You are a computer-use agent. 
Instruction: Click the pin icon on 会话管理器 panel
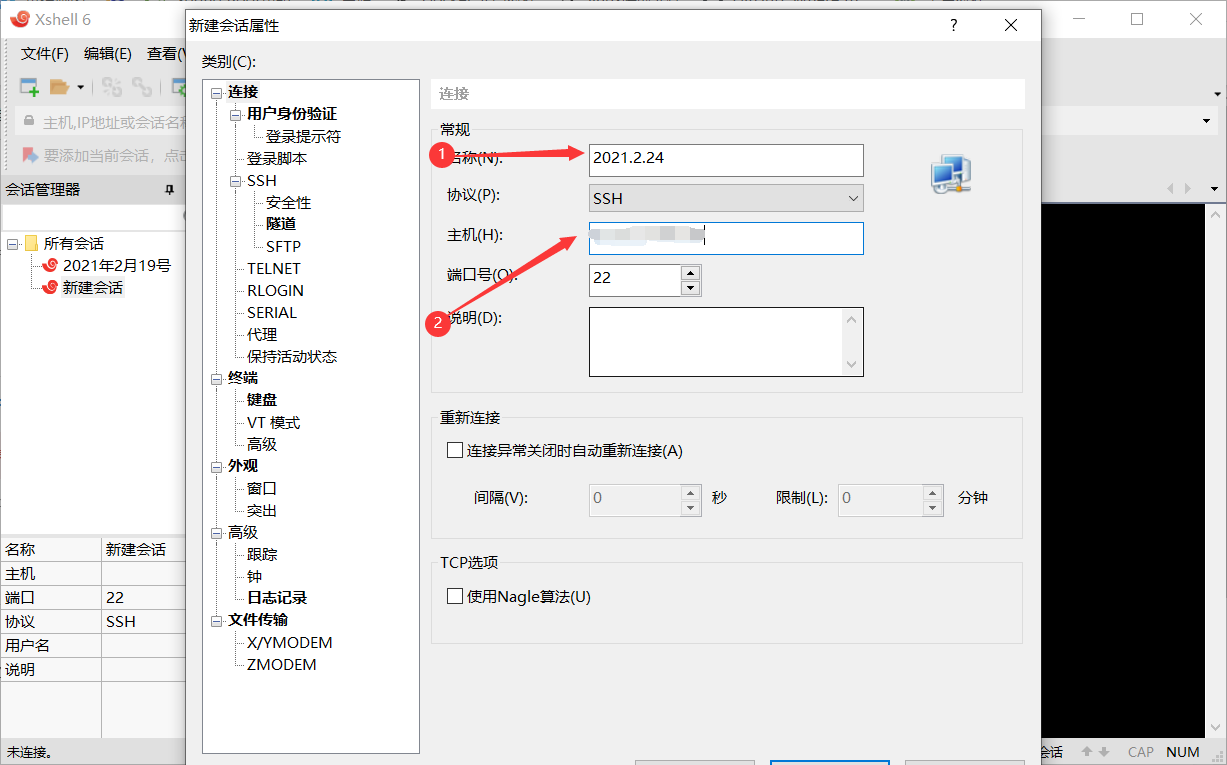click(x=170, y=189)
